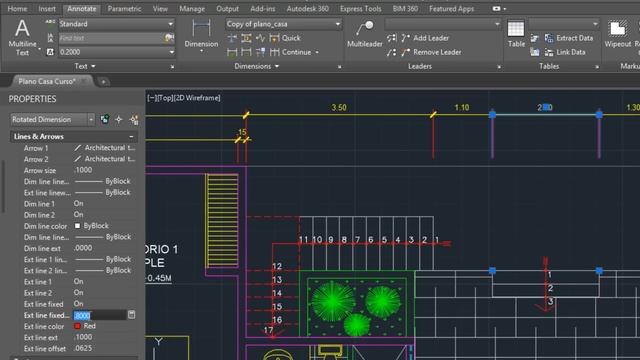Click the Collect multileaders icon
The width and height of the screenshot is (640, 360).
click(391, 52)
